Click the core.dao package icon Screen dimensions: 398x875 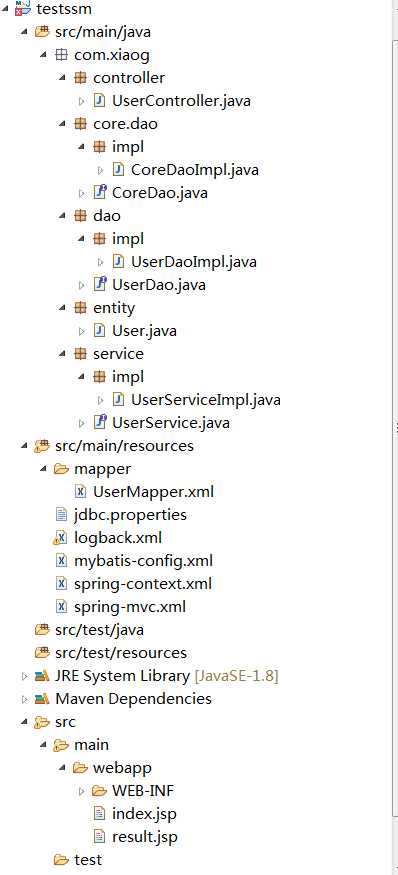pos(80,124)
